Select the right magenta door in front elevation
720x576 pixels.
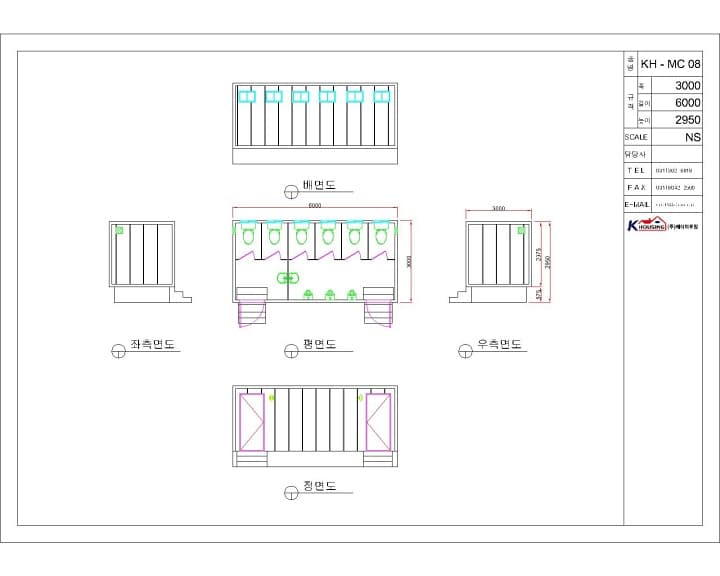[378, 422]
